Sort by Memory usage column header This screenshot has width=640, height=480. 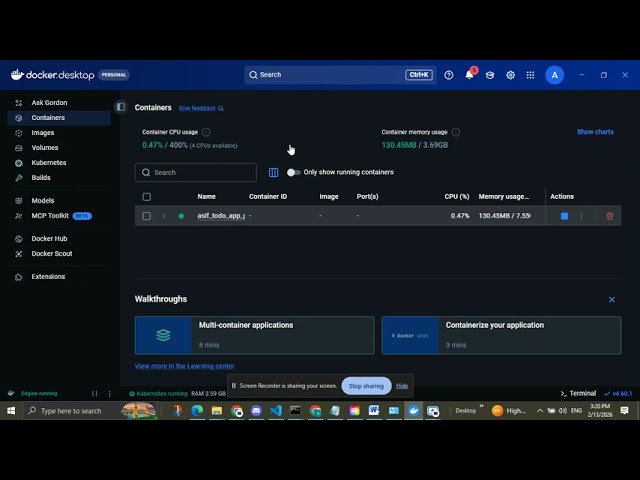pos(504,196)
